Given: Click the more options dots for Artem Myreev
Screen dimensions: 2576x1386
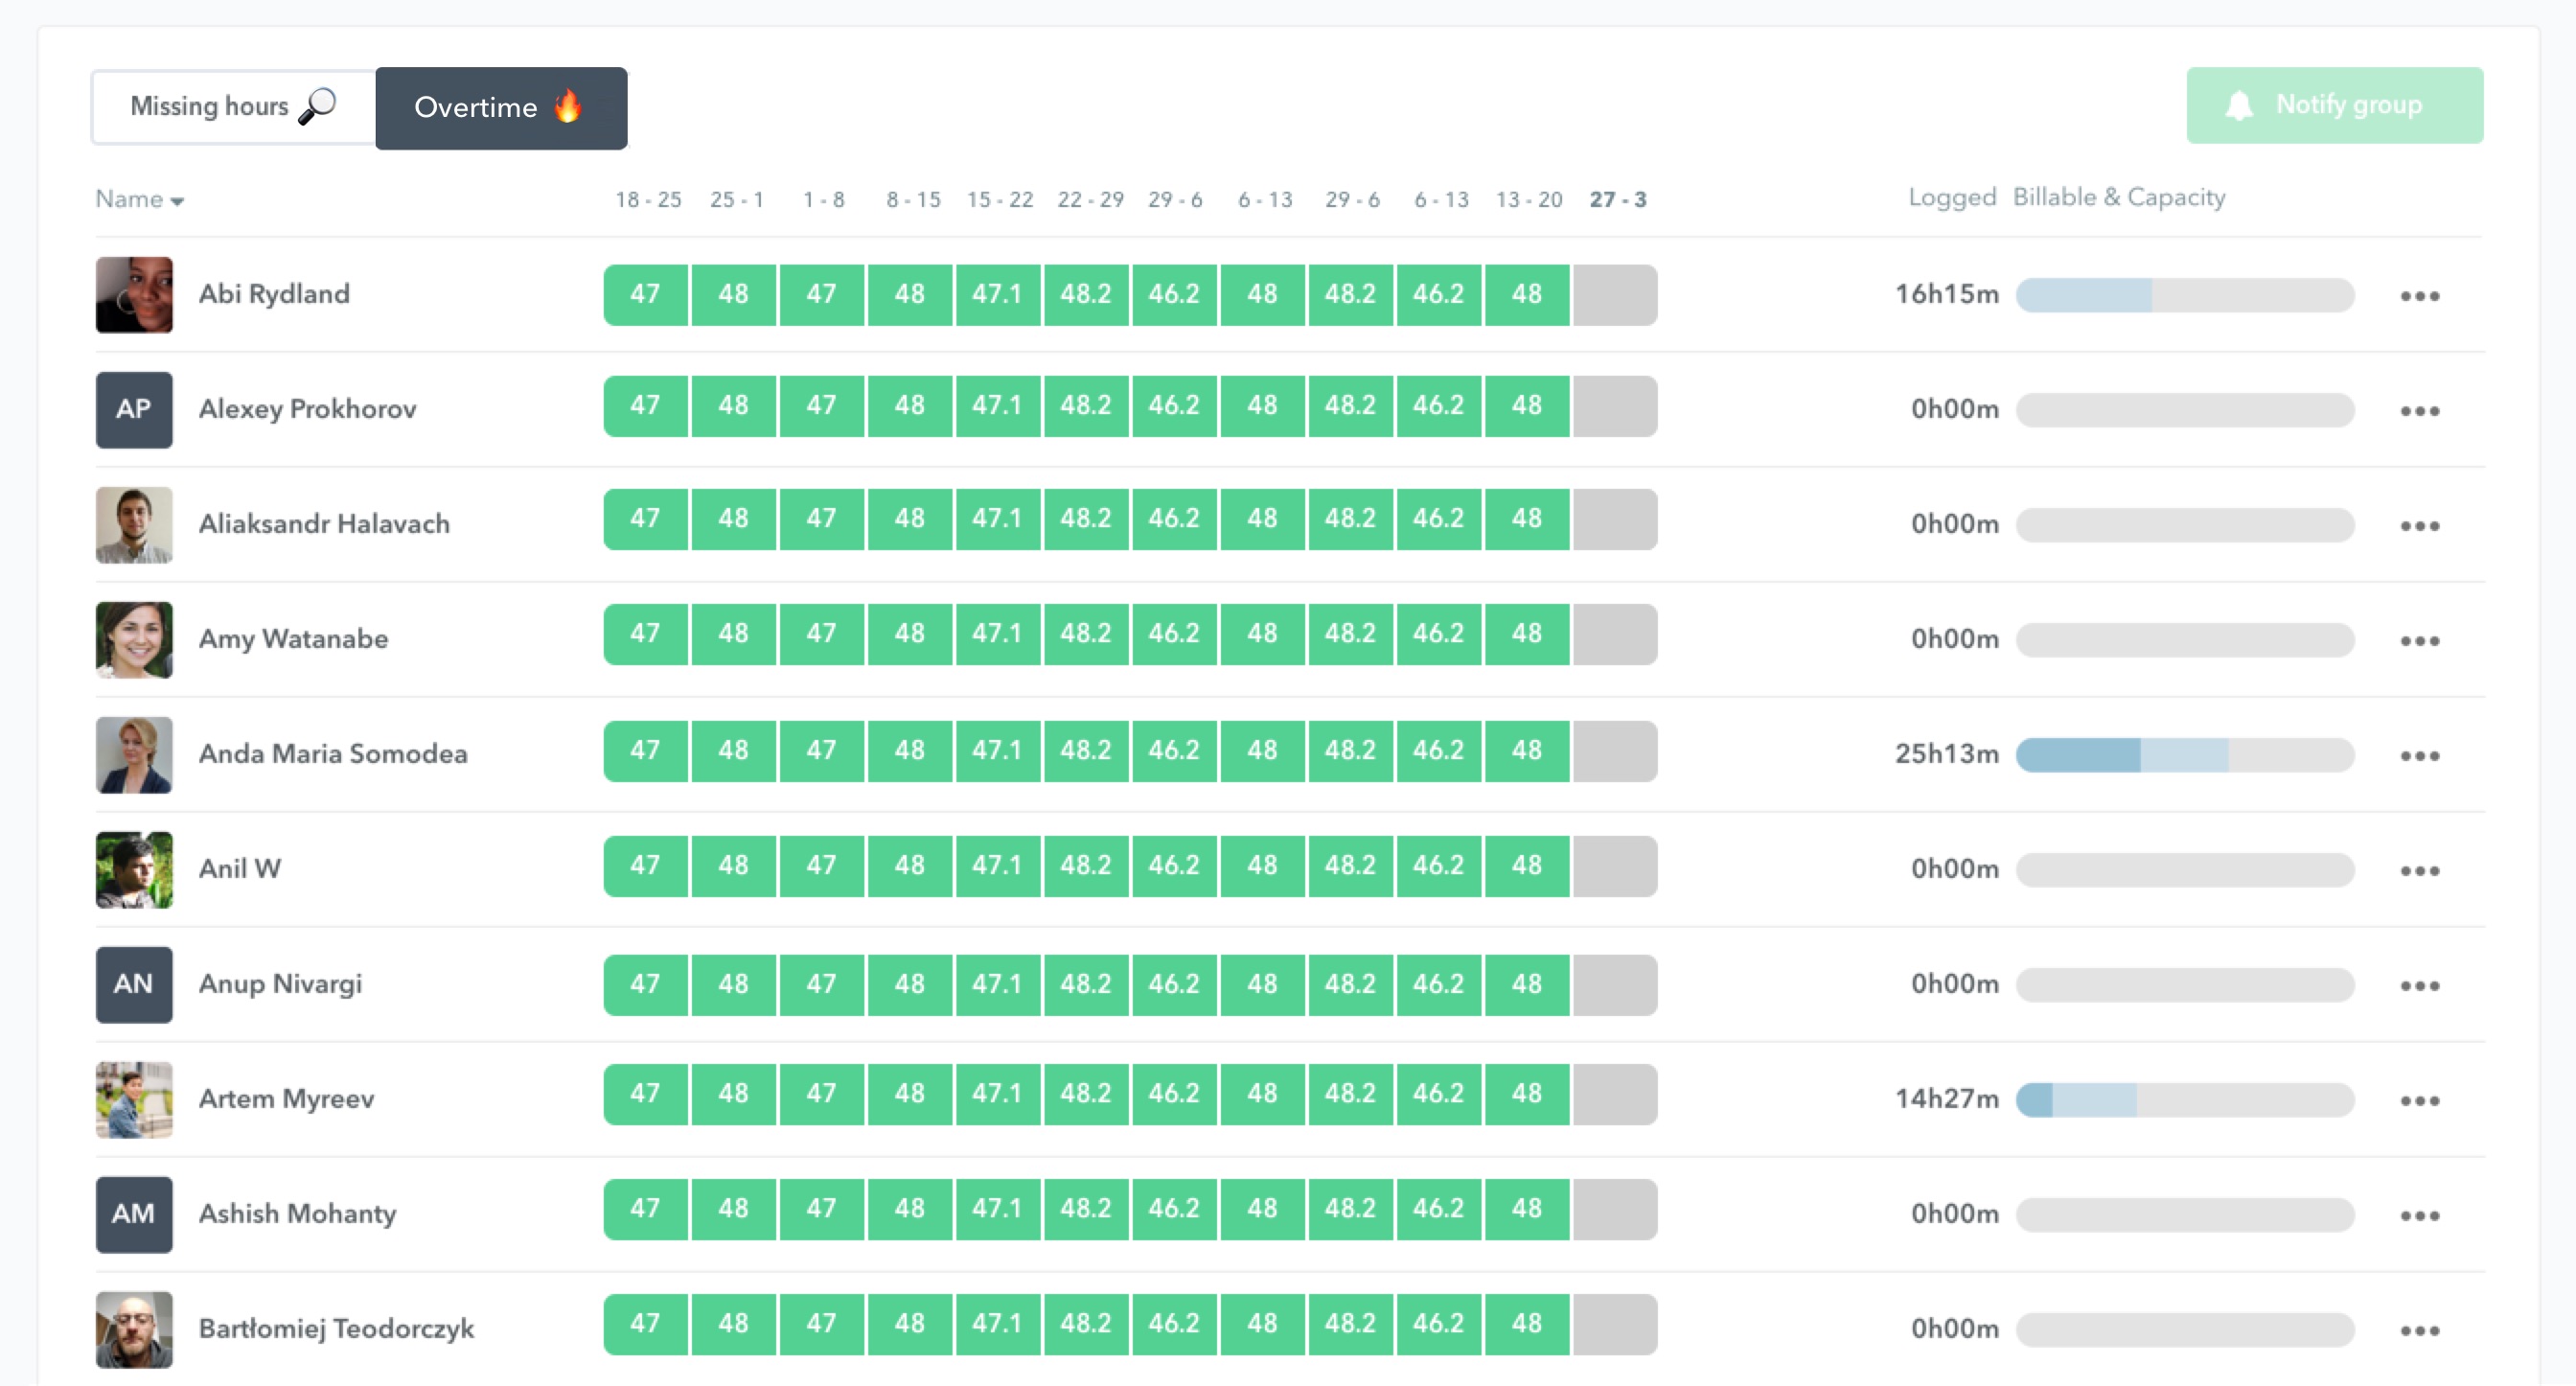Looking at the screenshot, I should point(2419,1101).
